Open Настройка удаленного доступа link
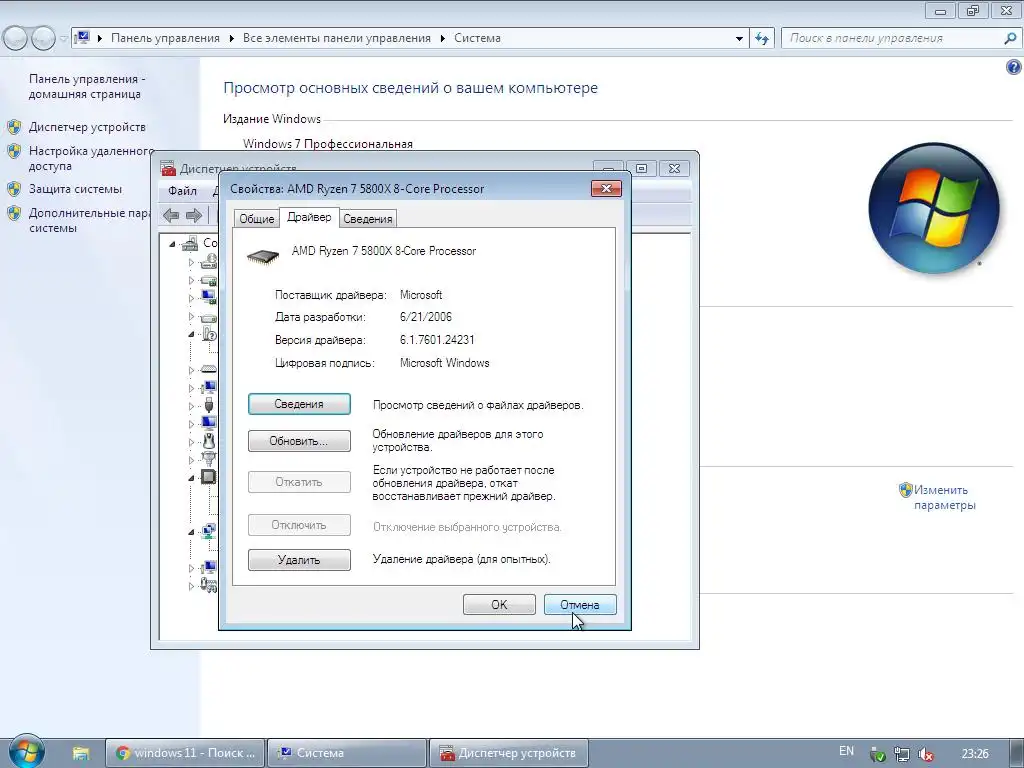The image size is (1024, 768). pyautogui.click(x=91, y=158)
